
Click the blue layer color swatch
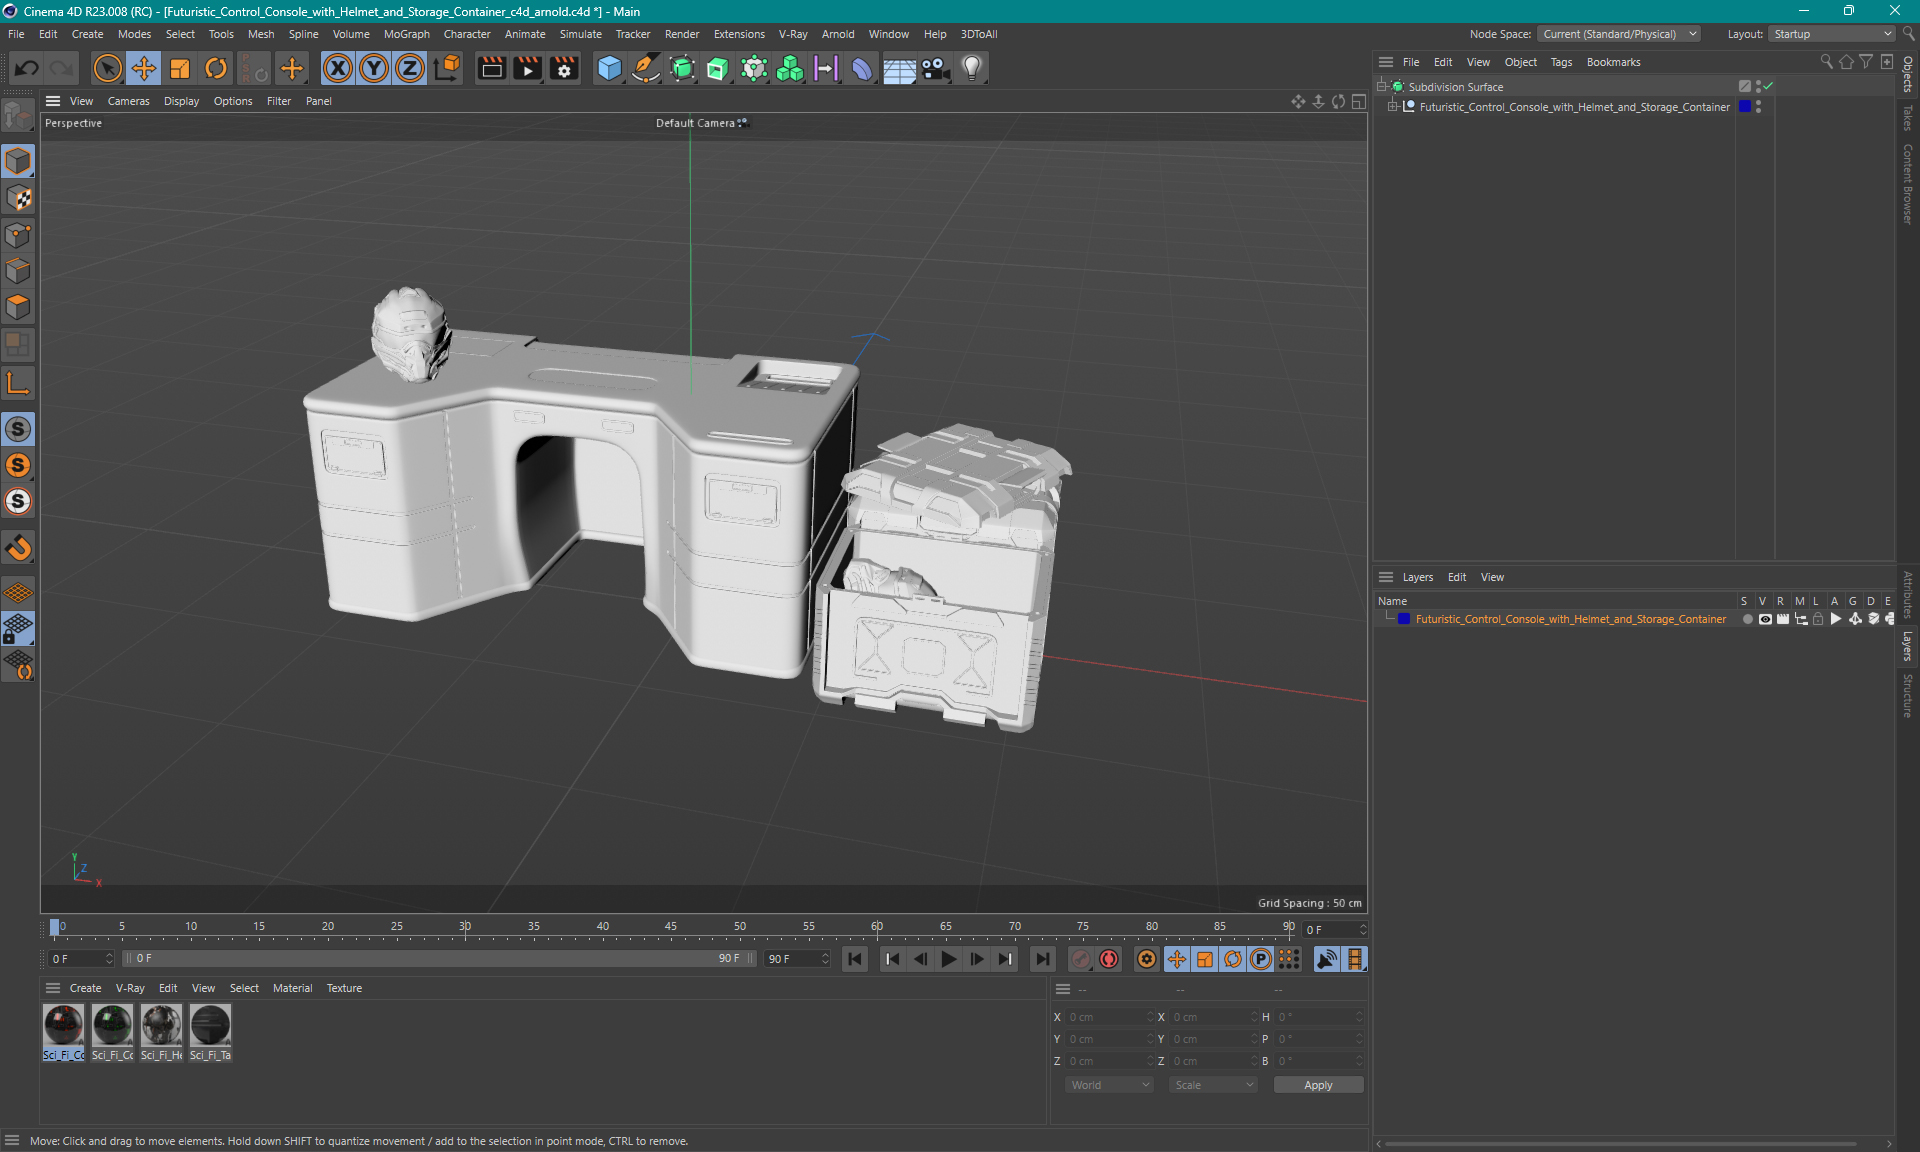[1404, 619]
